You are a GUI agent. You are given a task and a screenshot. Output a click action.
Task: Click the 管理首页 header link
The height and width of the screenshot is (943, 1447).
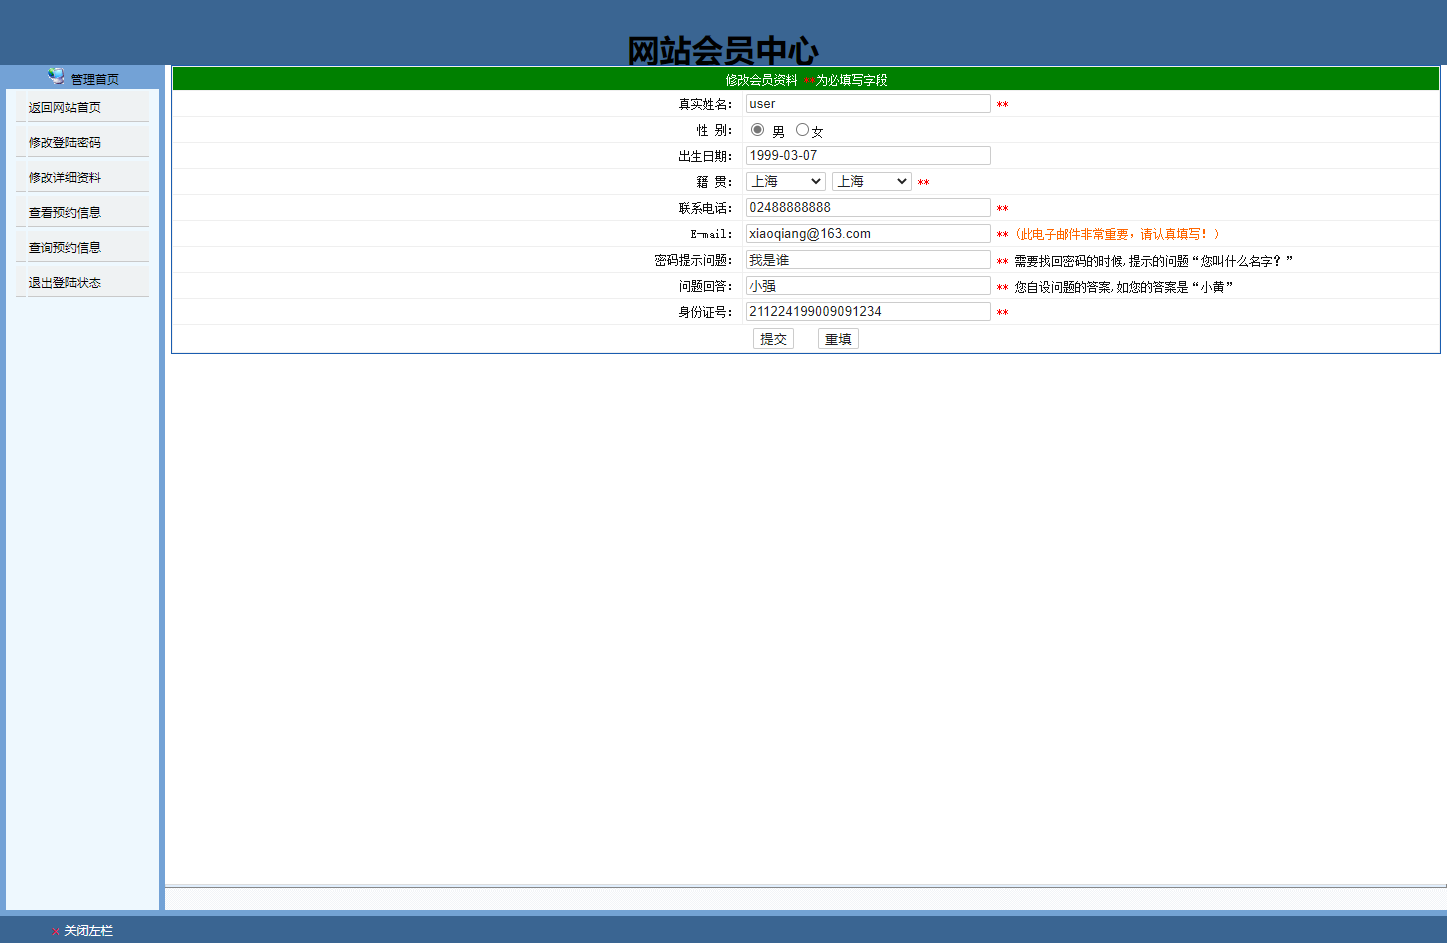point(95,79)
